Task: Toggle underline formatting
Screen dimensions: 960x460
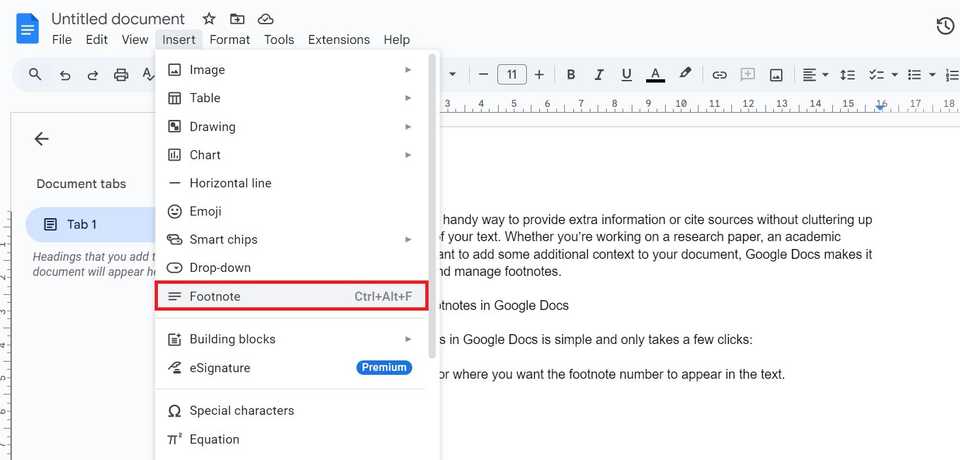Action: 626,75
